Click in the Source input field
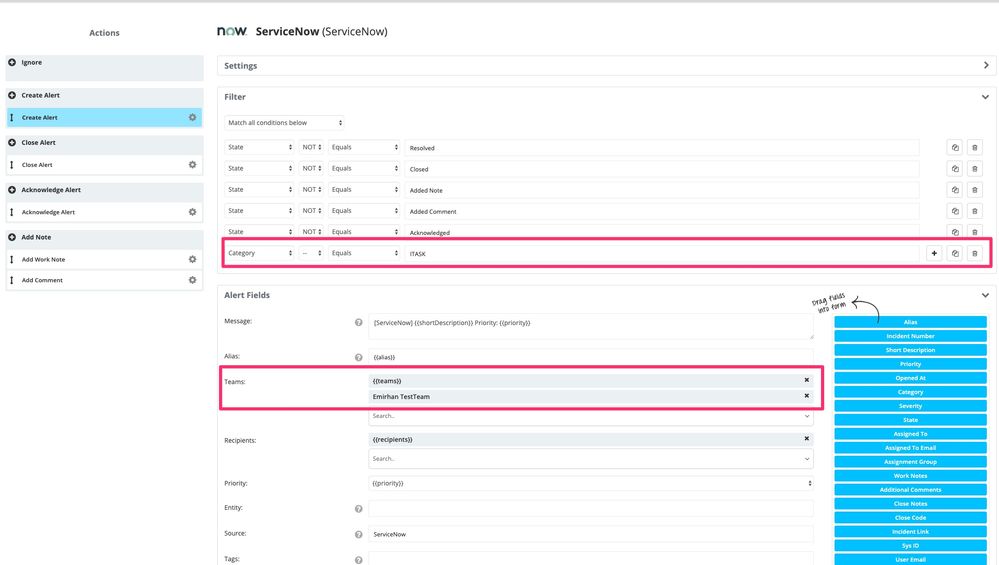 [x=591, y=534]
